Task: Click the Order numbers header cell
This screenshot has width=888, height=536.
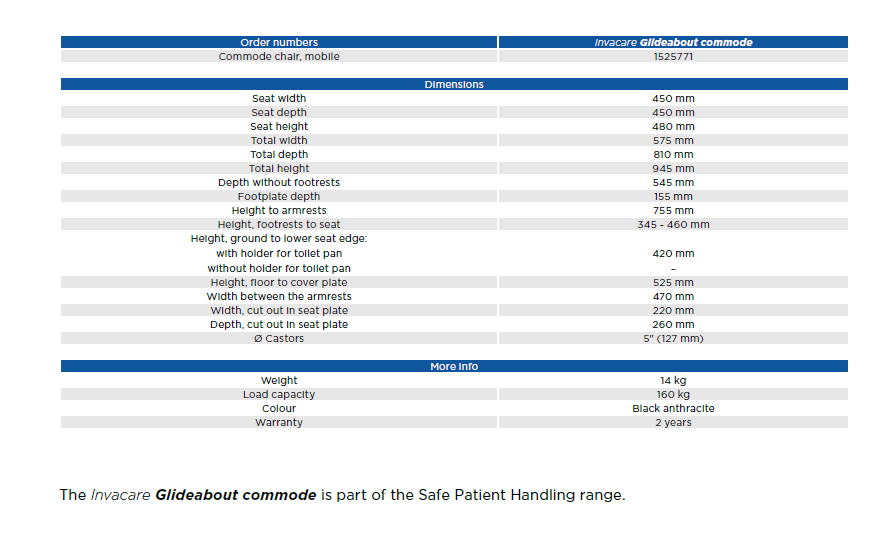Action: 279,43
